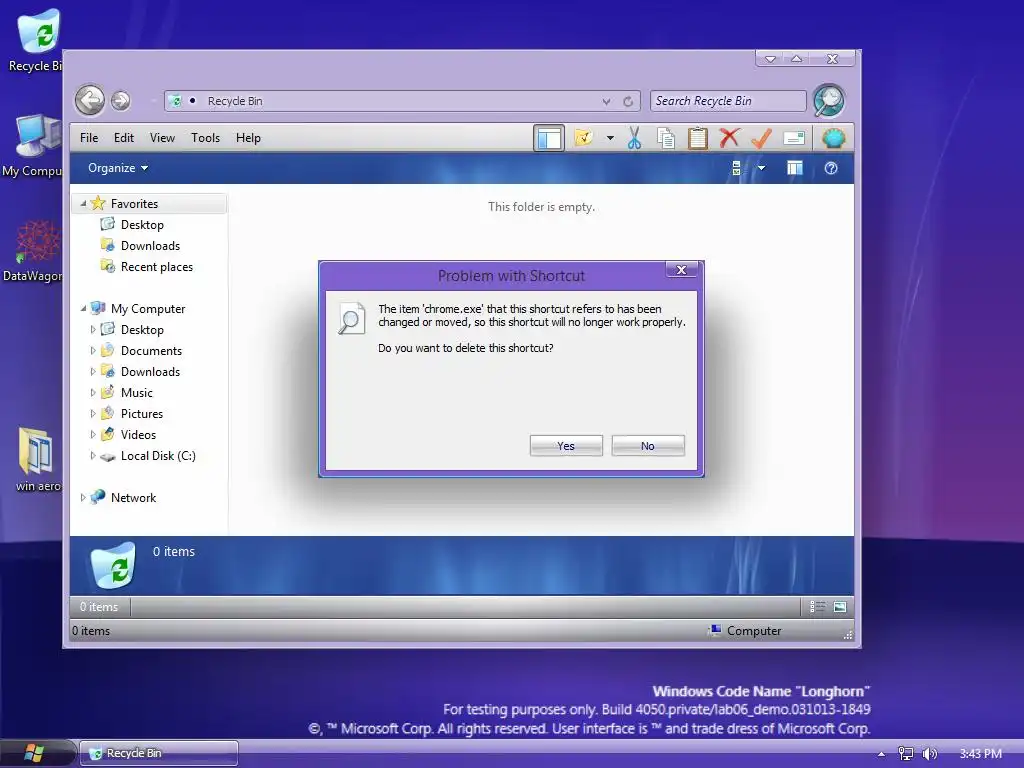Select the DataWagon desktop shortcut

(x=33, y=251)
